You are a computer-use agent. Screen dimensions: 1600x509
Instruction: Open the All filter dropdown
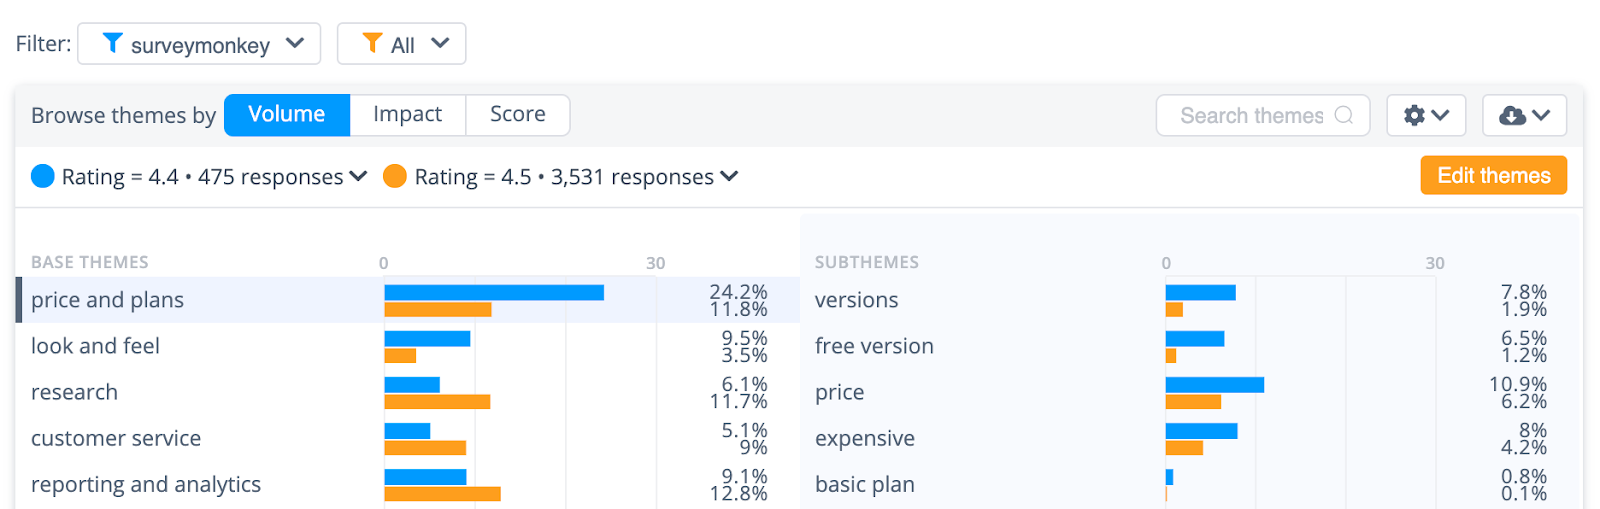click(402, 44)
